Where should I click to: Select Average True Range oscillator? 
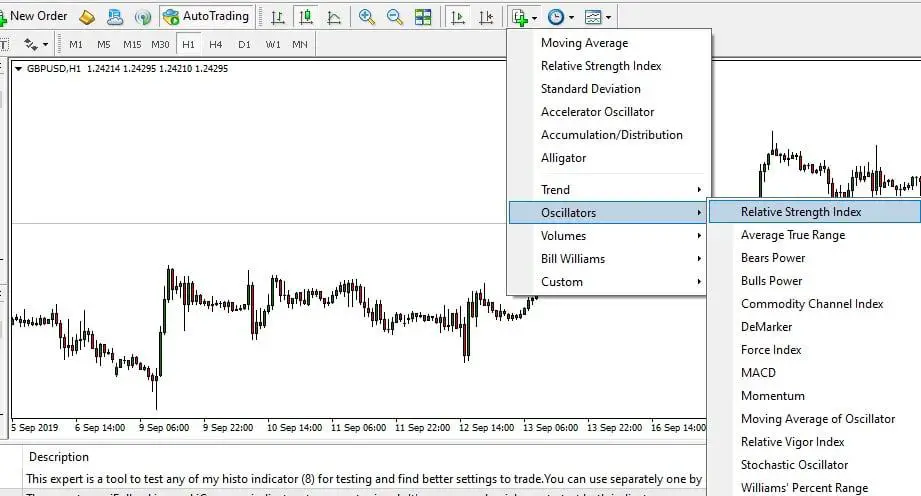pyautogui.click(x=815, y=234)
